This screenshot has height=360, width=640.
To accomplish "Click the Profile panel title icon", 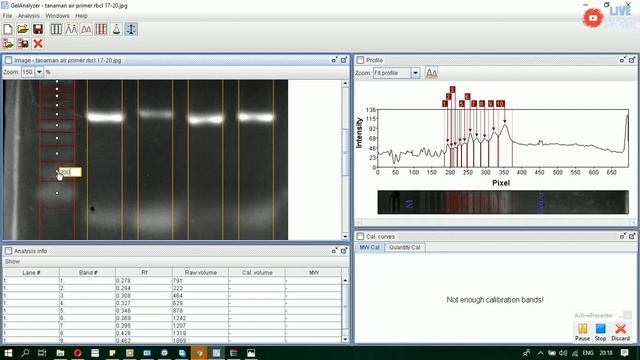I will (x=360, y=60).
